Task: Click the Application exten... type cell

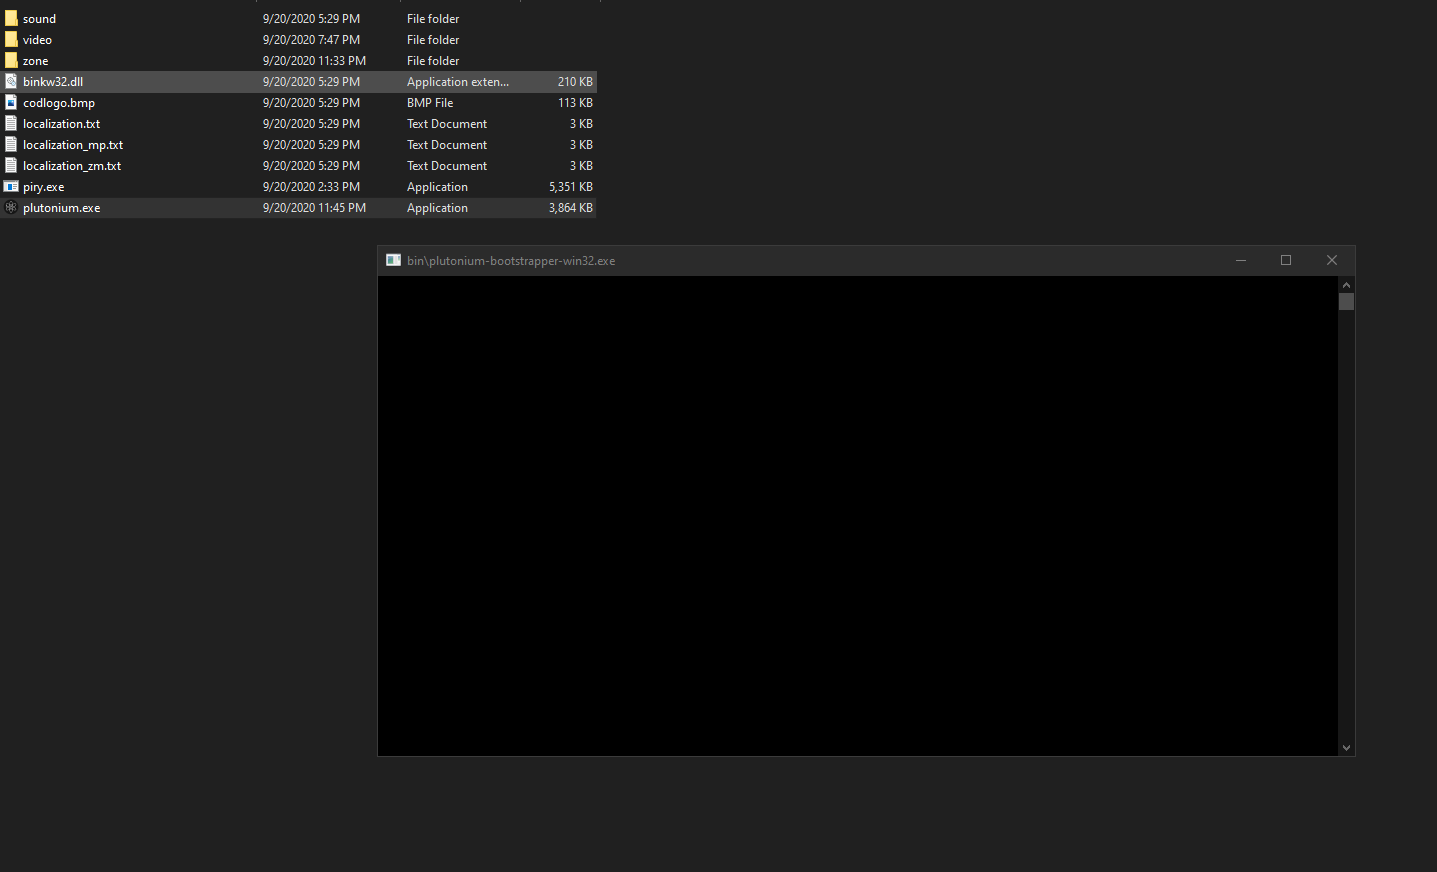Action: tap(458, 82)
